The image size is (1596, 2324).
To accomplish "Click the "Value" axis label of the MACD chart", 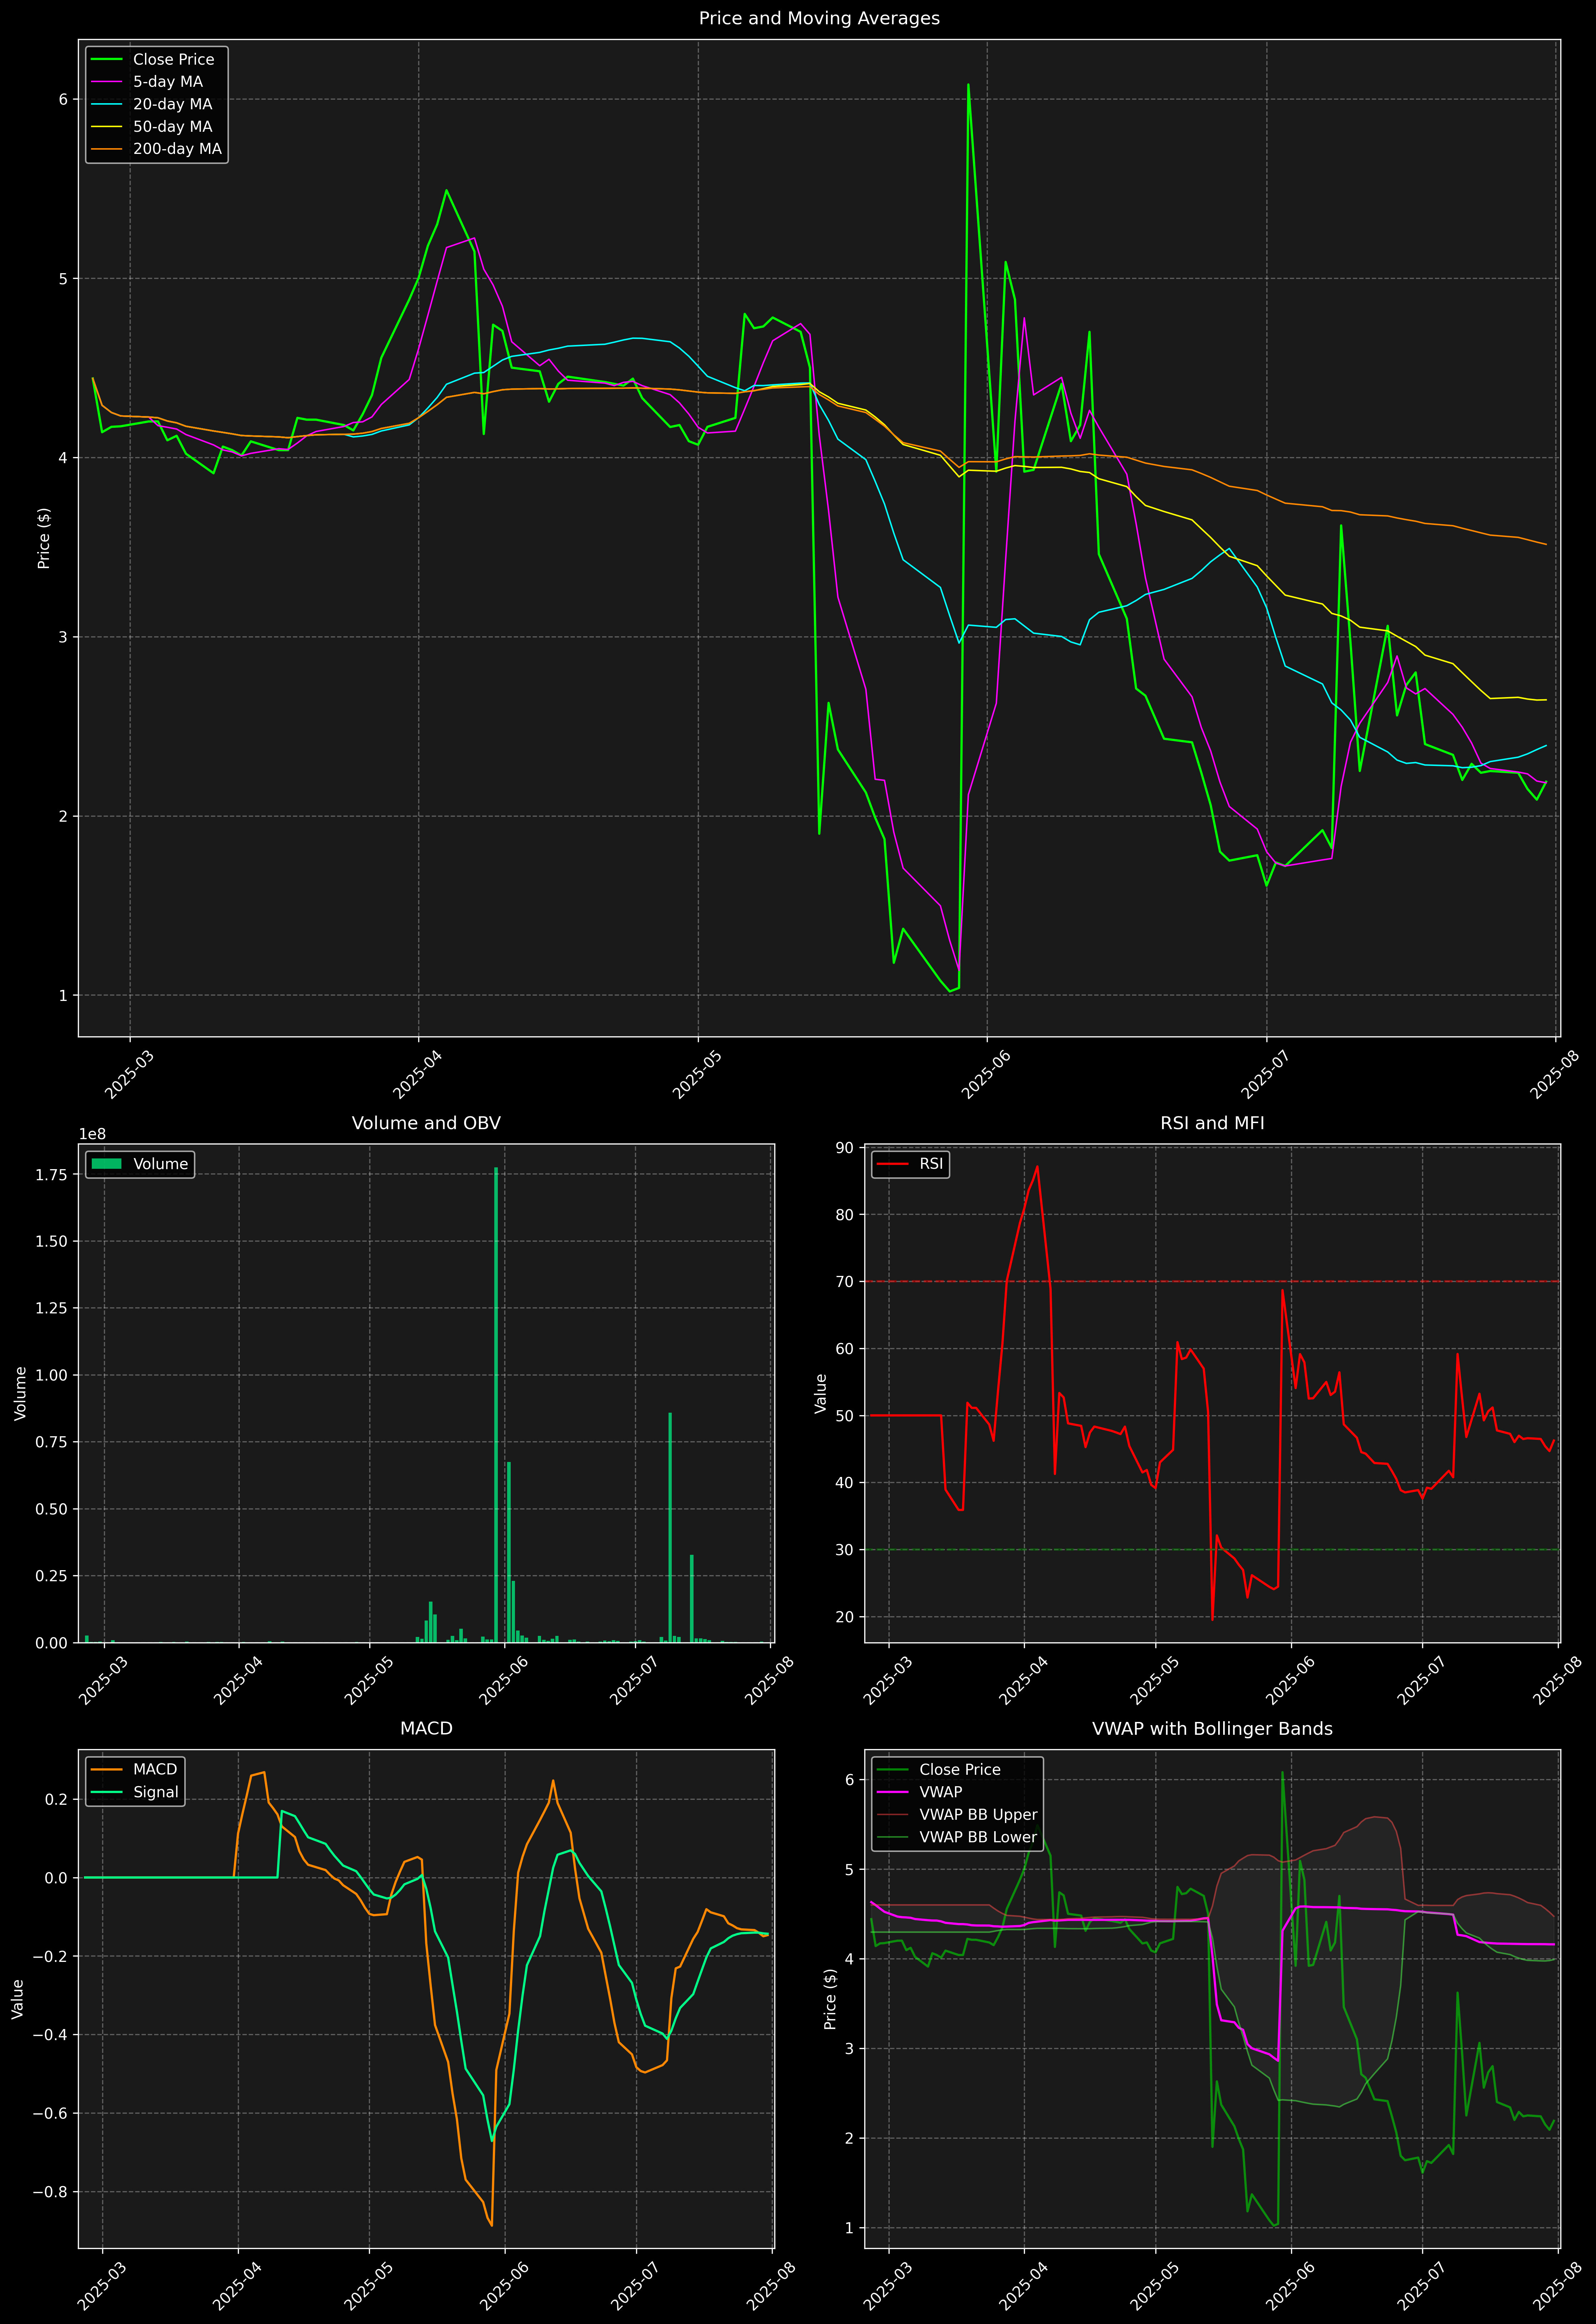I will [17, 1999].
